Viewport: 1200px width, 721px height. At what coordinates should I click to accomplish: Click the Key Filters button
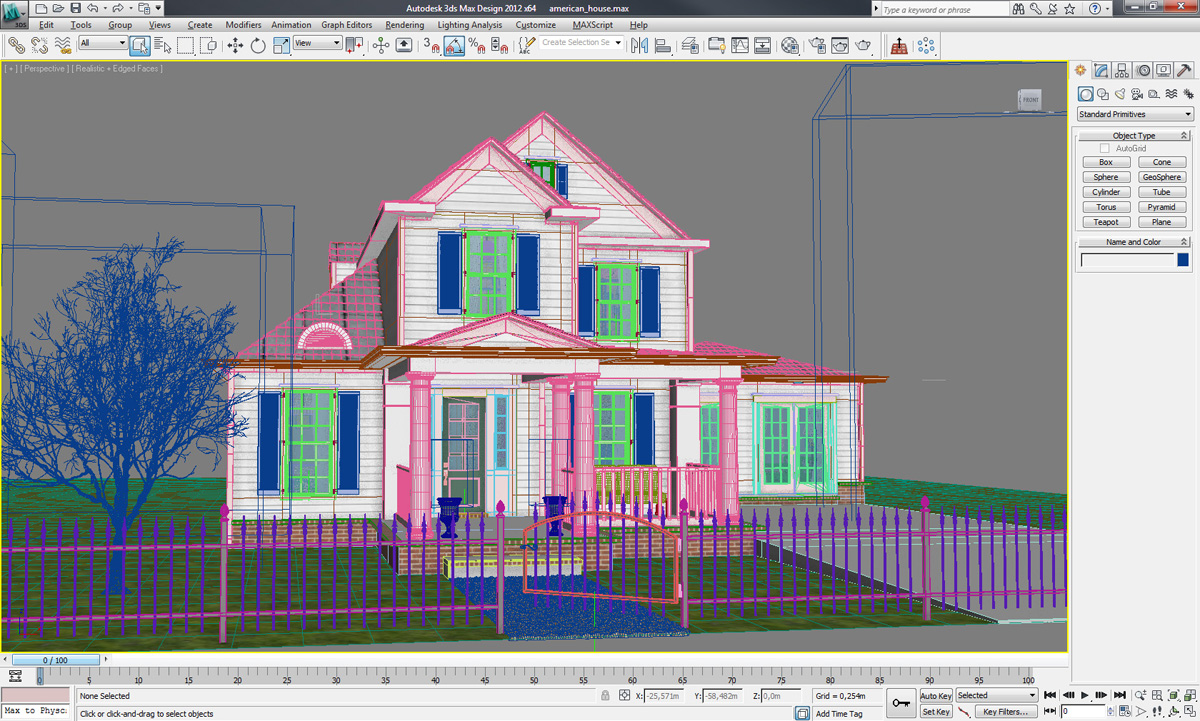1005,712
